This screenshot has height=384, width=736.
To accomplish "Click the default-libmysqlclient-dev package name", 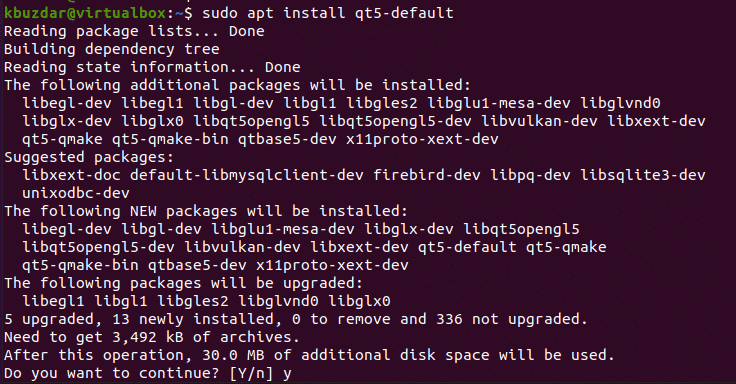I will [x=246, y=175].
